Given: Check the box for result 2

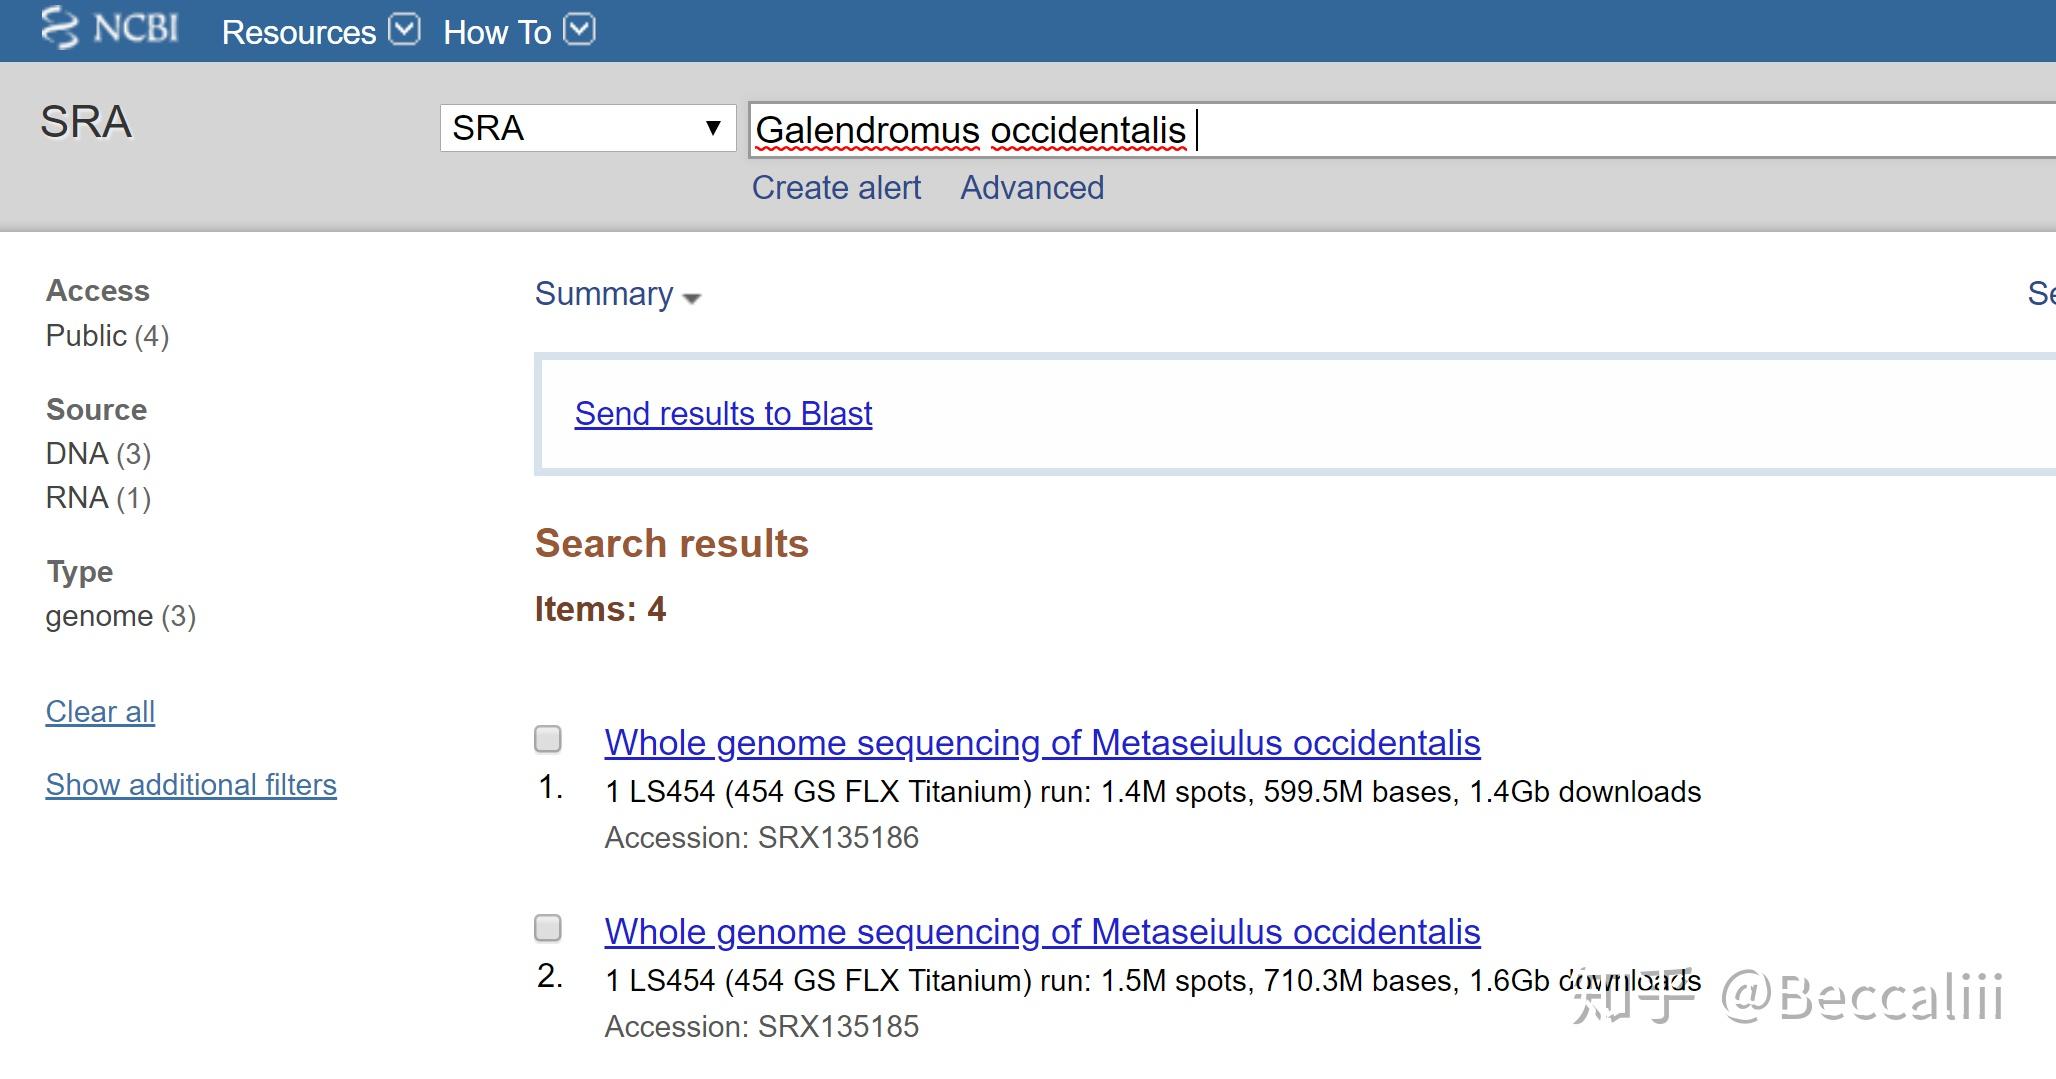Looking at the screenshot, I should 548,928.
